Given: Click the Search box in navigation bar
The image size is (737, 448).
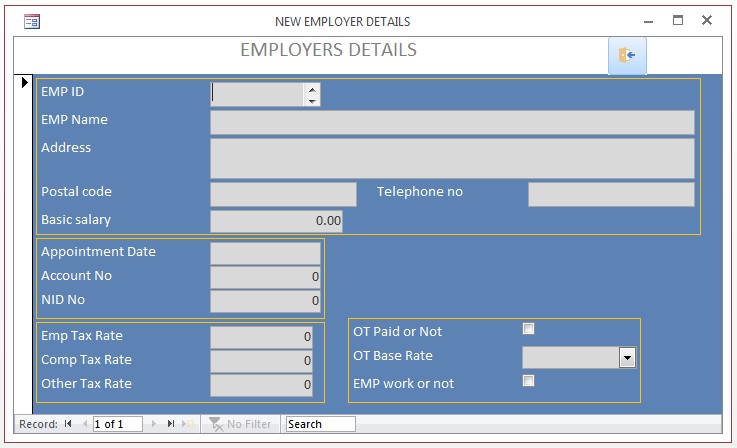Looking at the screenshot, I should click(321, 424).
